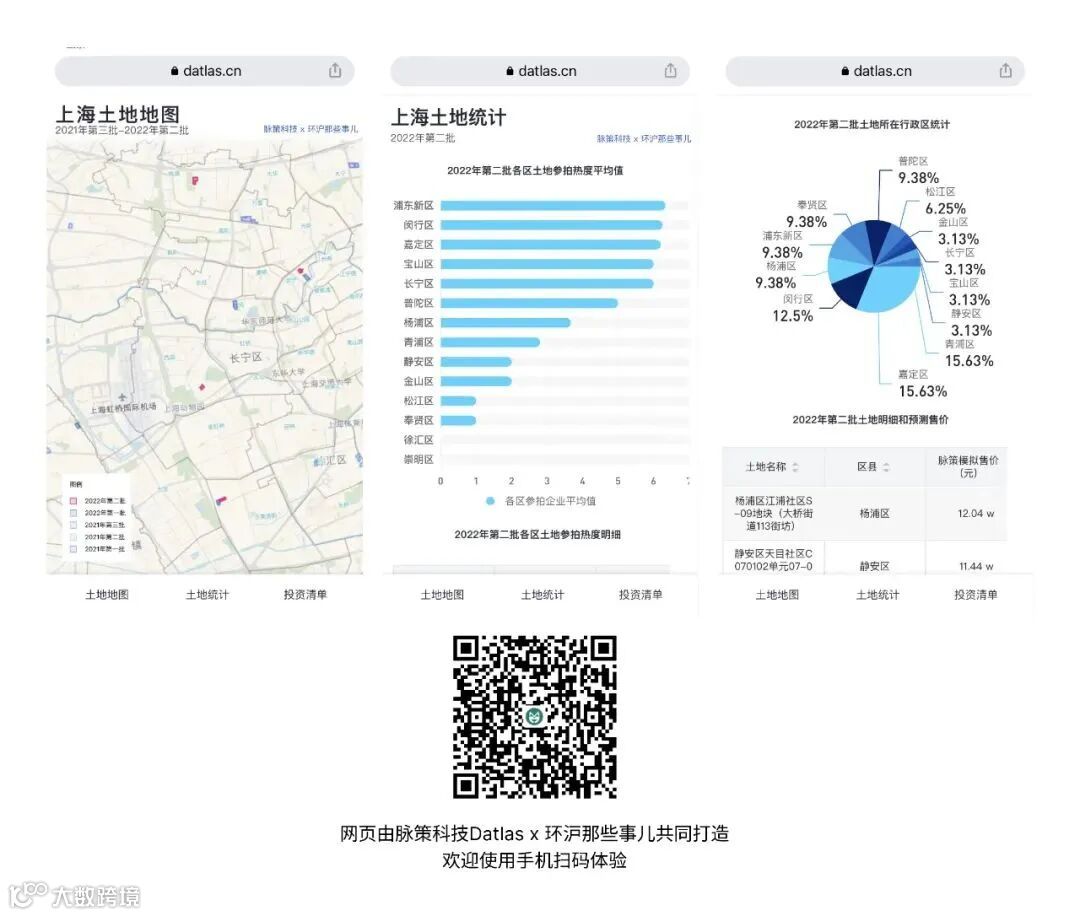Click the green logo in the QR code center
The height and width of the screenshot is (916, 1080).
coord(534,716)
